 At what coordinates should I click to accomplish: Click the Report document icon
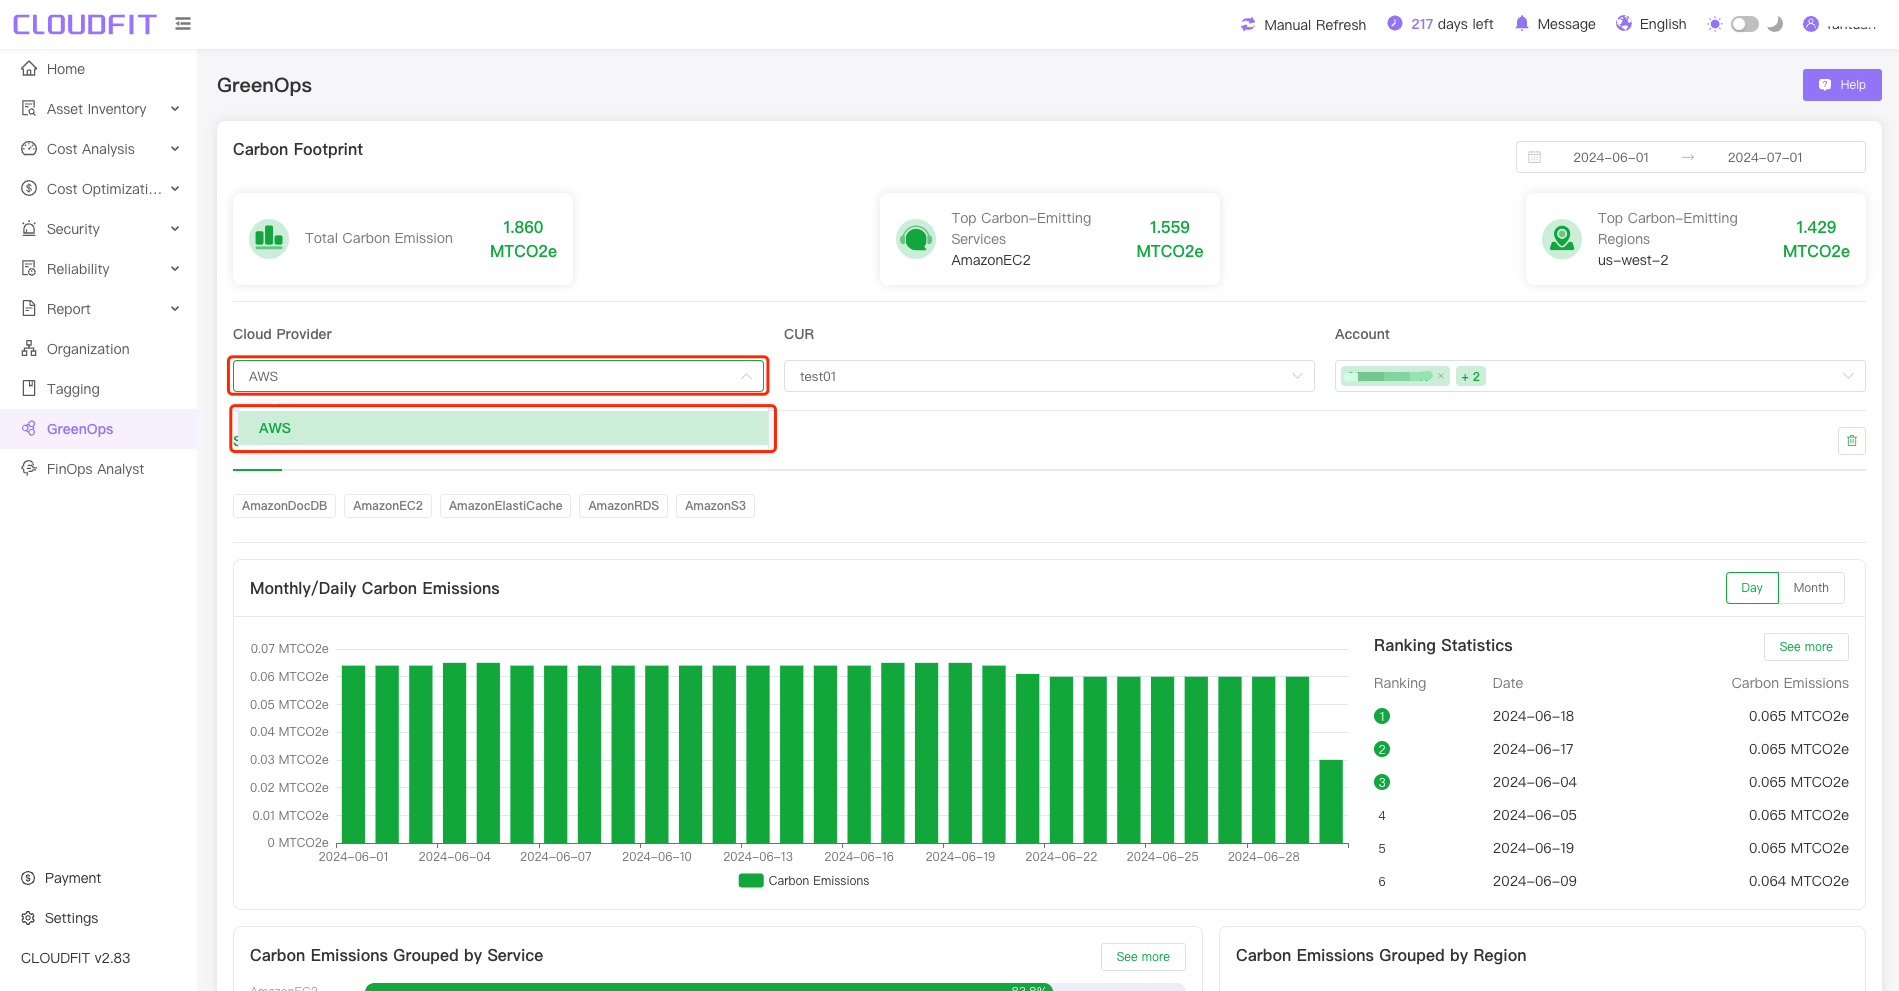click(29, 308)
